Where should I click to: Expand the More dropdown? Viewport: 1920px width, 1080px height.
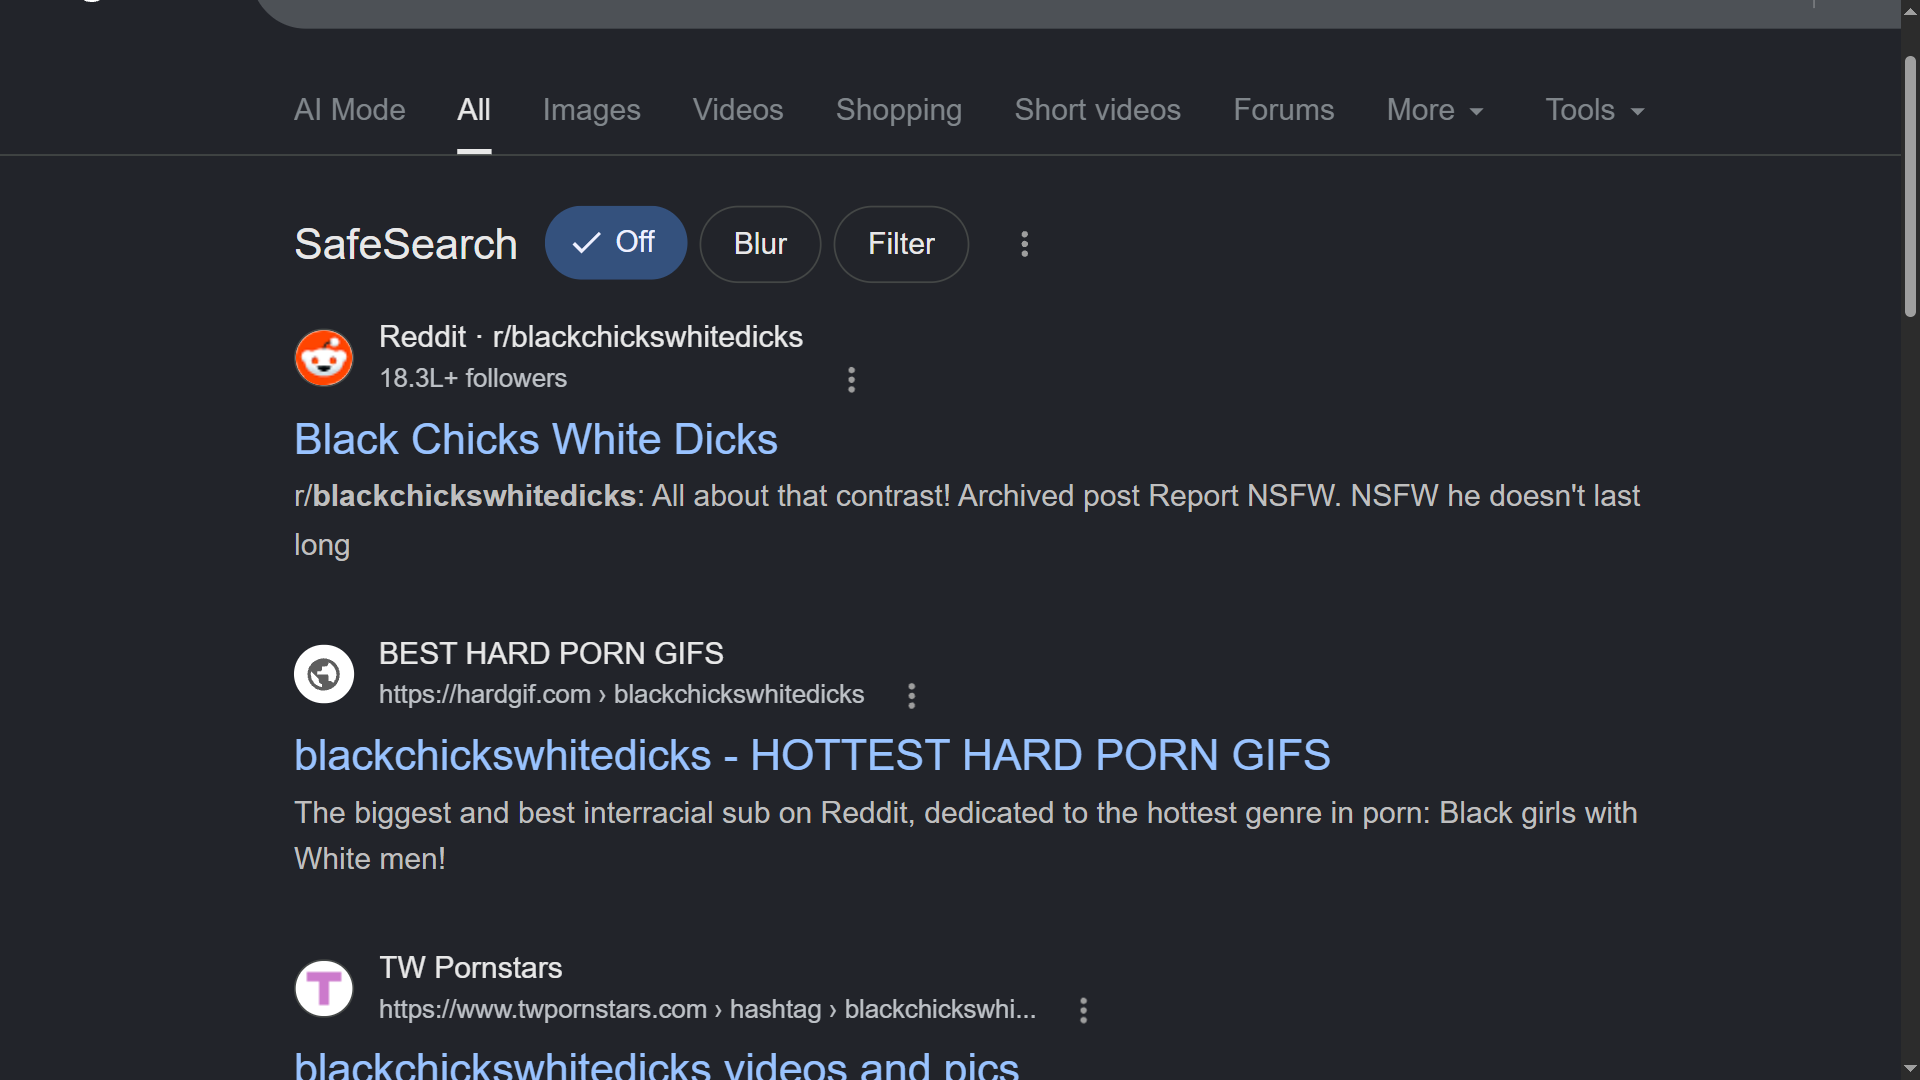(1435, 110)
